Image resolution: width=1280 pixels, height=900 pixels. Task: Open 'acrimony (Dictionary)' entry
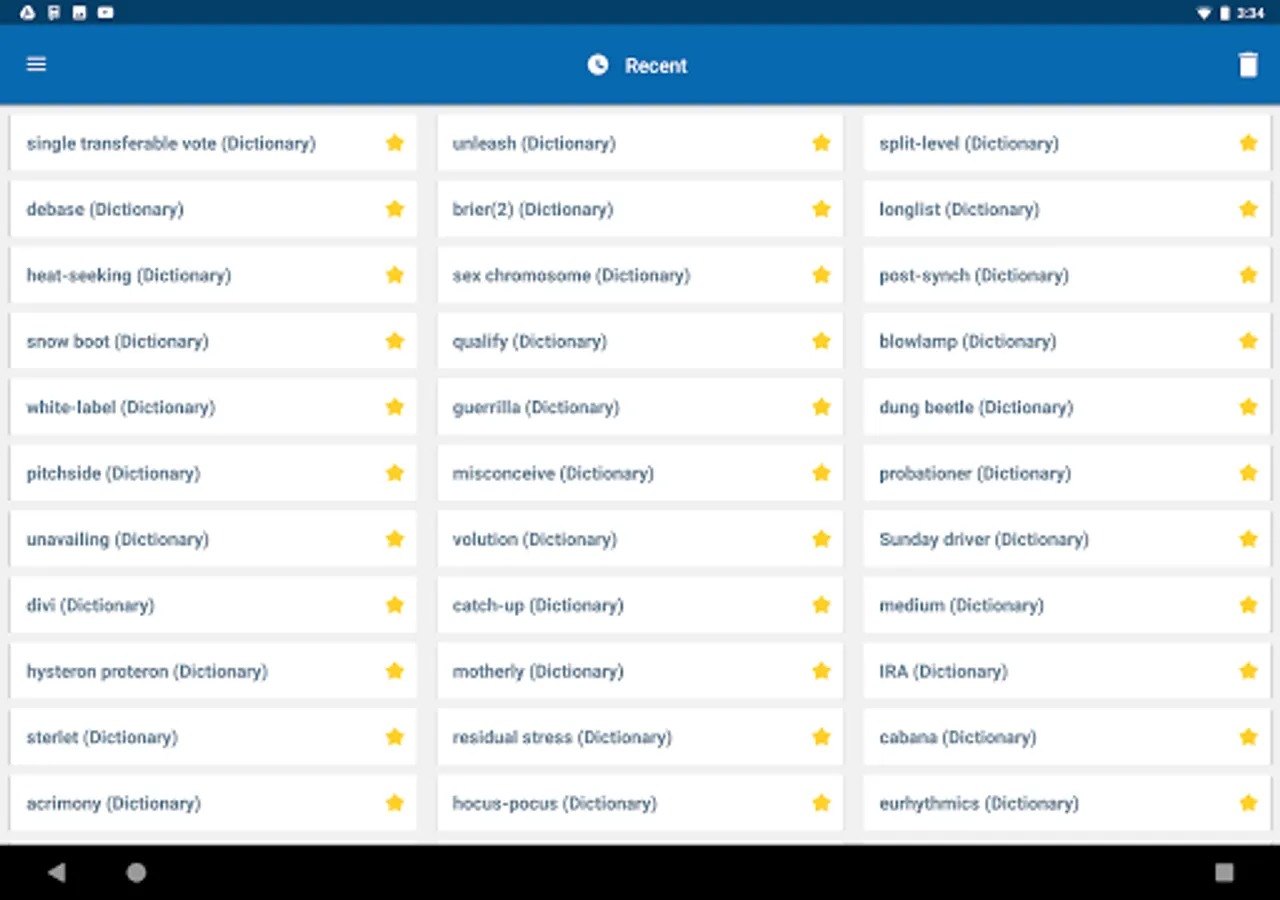coord(213,803)
